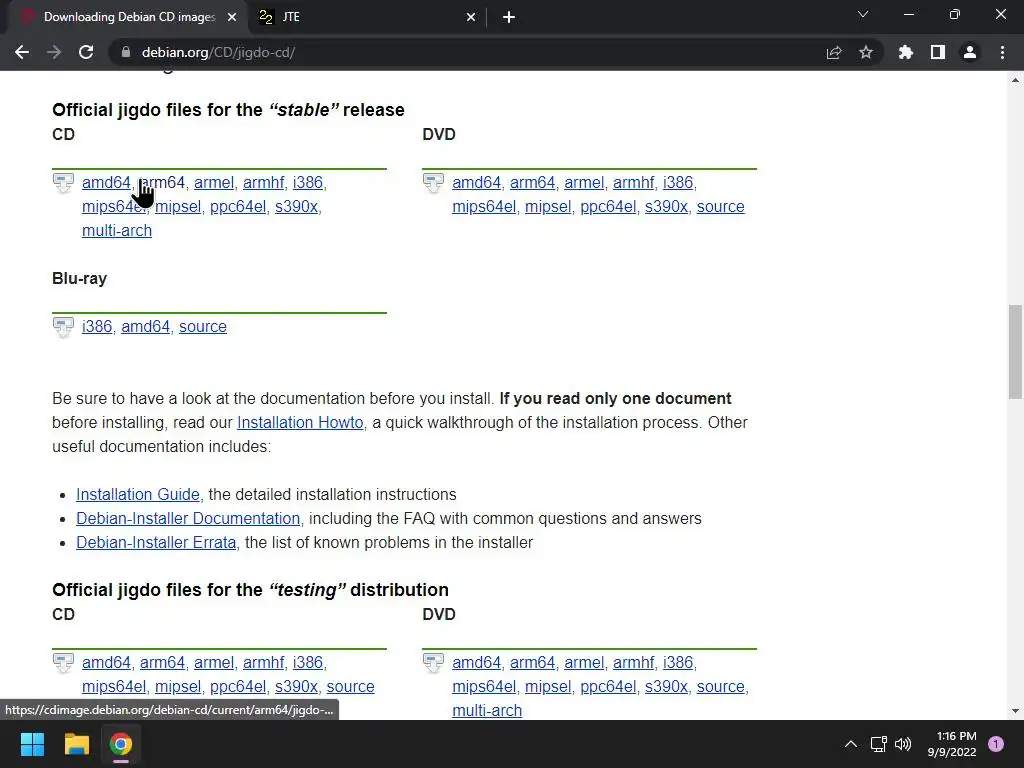Open the Chrome profile icon
This screenshot has height=768, width=1024.
(x=970, y=52)
